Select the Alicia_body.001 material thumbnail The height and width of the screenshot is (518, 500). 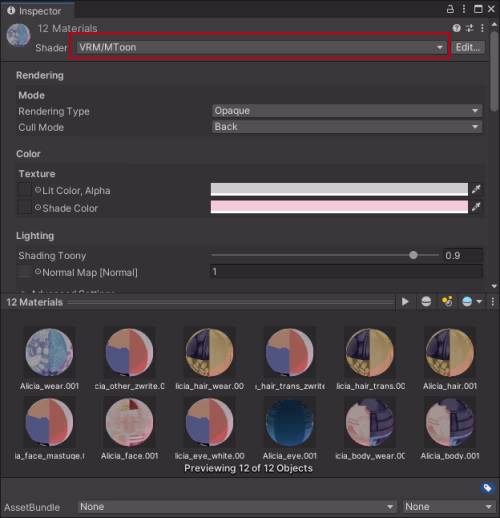click(450, 422)
